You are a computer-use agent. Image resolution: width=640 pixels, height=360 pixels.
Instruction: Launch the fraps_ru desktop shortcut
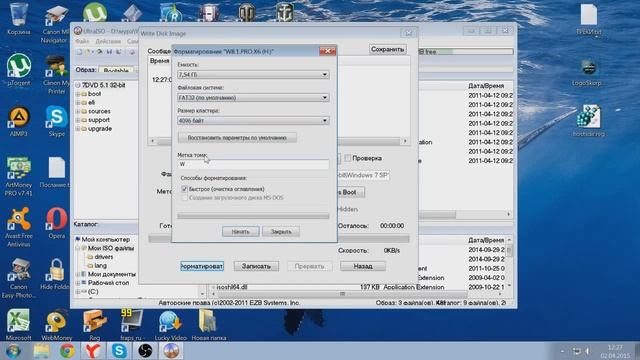pos(131,324)
